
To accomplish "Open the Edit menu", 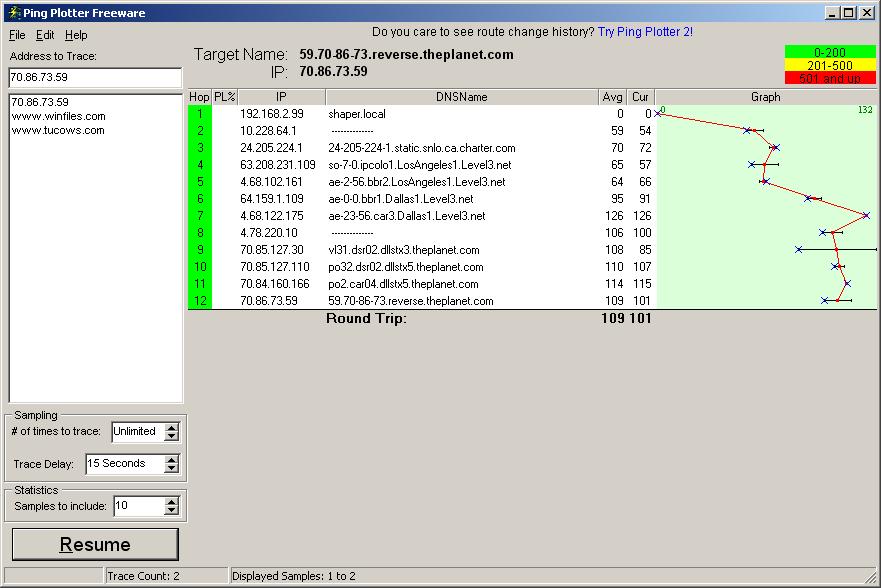I will point(45,35).
